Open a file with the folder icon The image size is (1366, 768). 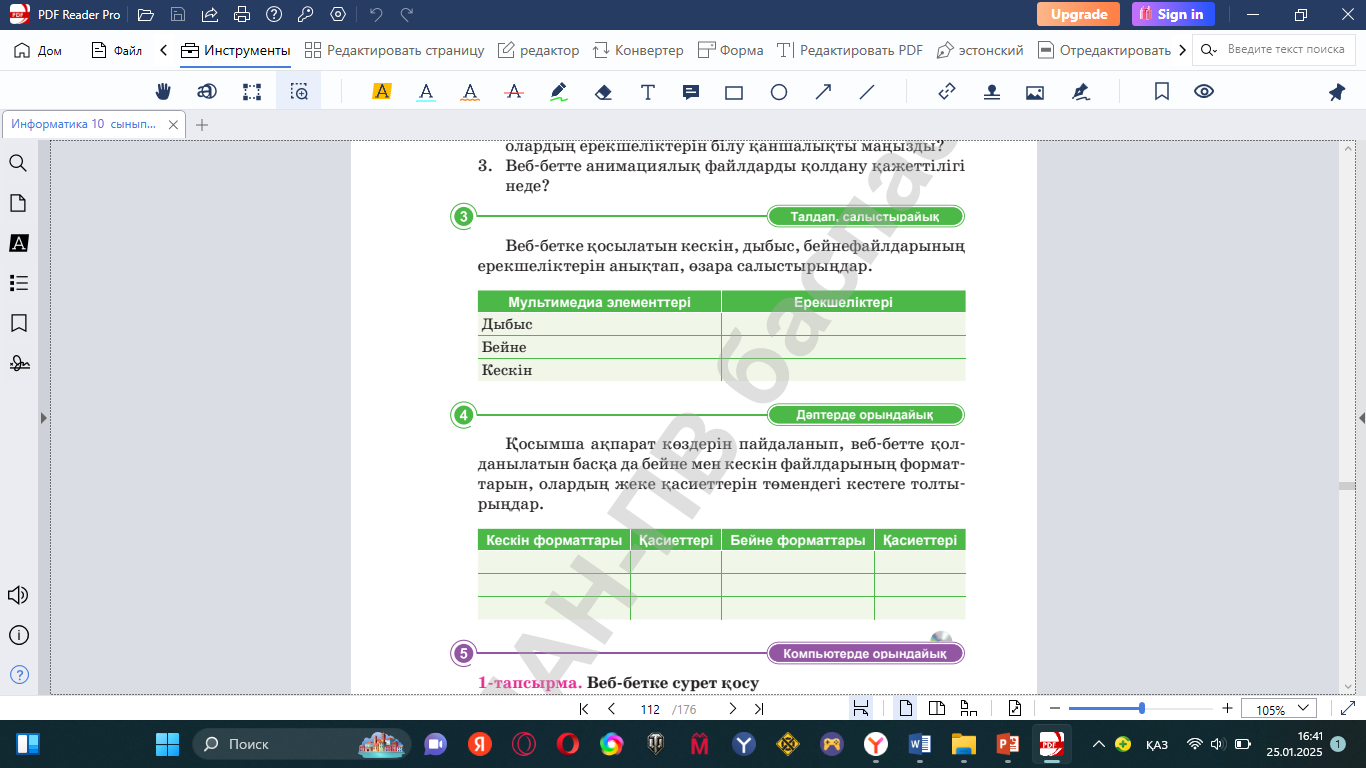point(146,14)
